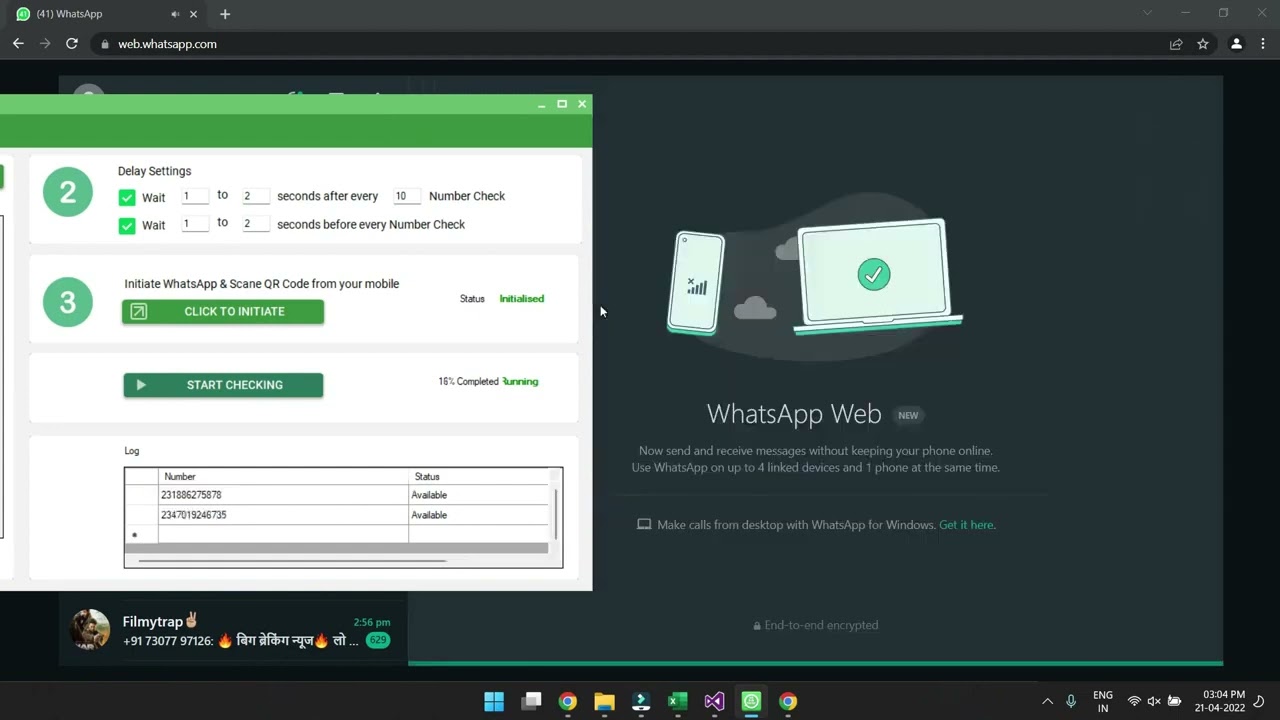This screenshot has width=1280, height=720.
Task: Edit the Number Check count field showing 10
Action: point(407,196)
